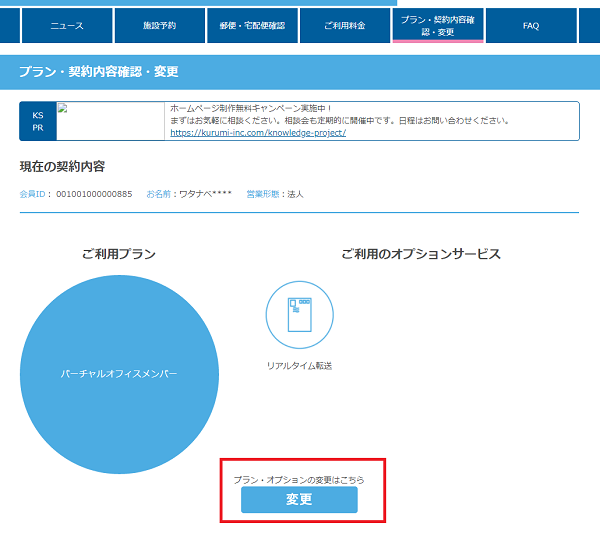
Task: Open the FAQ tab
Action: [531, 25]
